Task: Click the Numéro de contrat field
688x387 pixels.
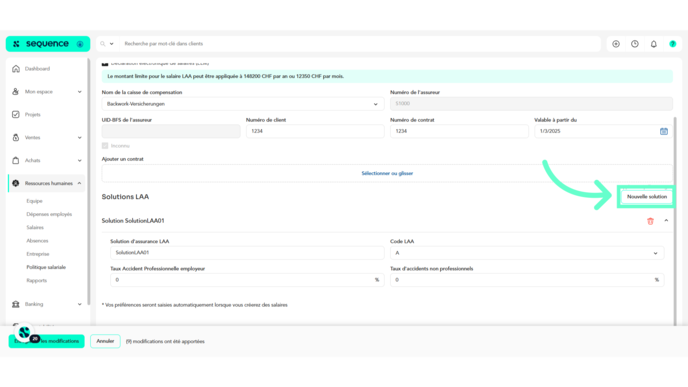Action: click(459, 131)
